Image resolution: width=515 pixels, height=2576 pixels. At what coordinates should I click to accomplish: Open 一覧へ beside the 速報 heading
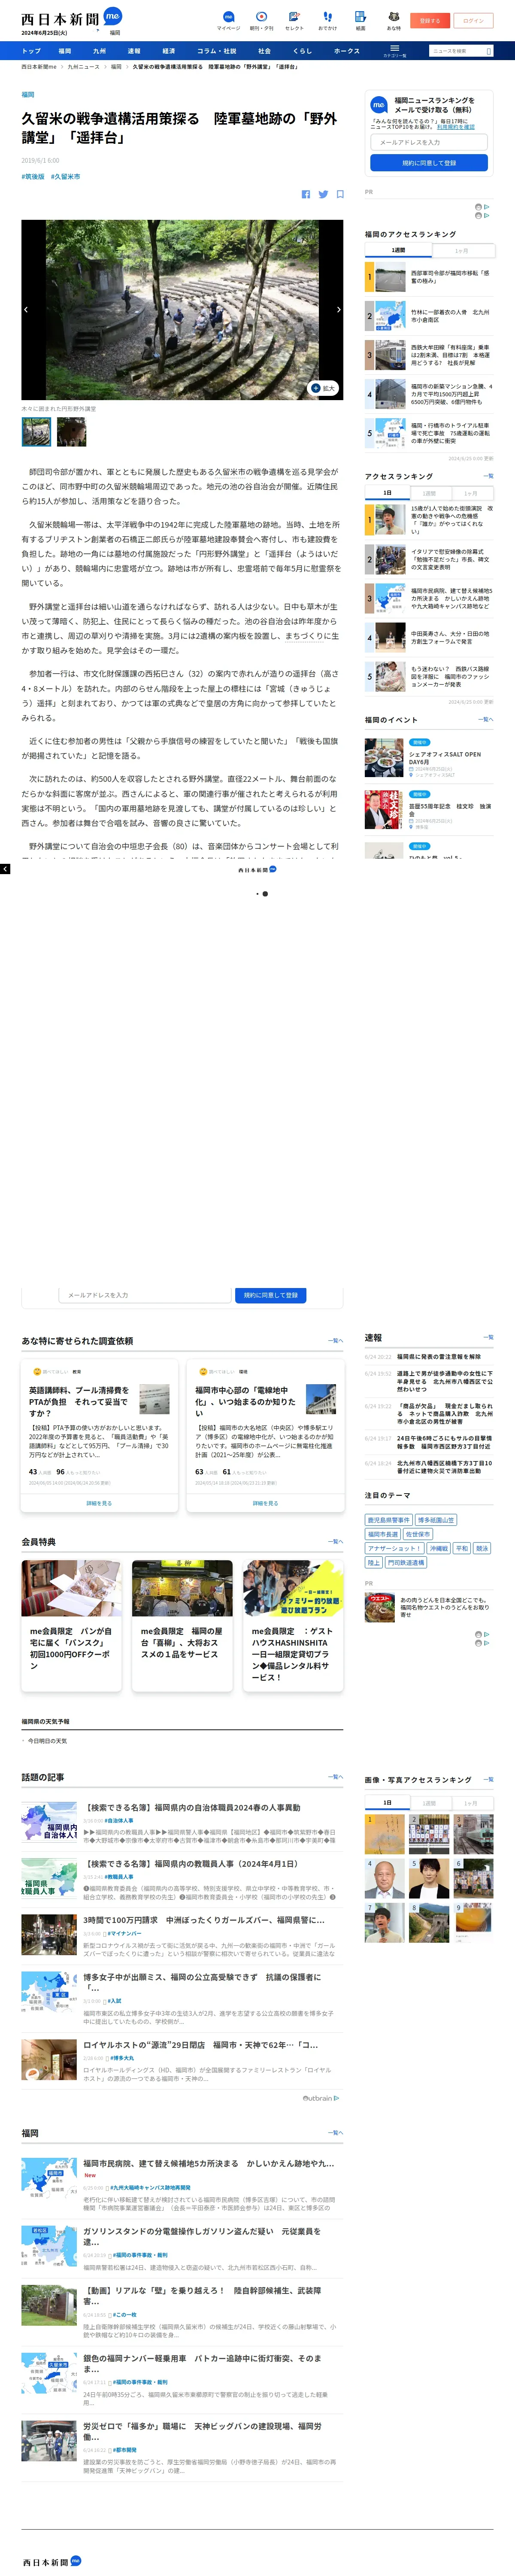[x=488, y=1337]
